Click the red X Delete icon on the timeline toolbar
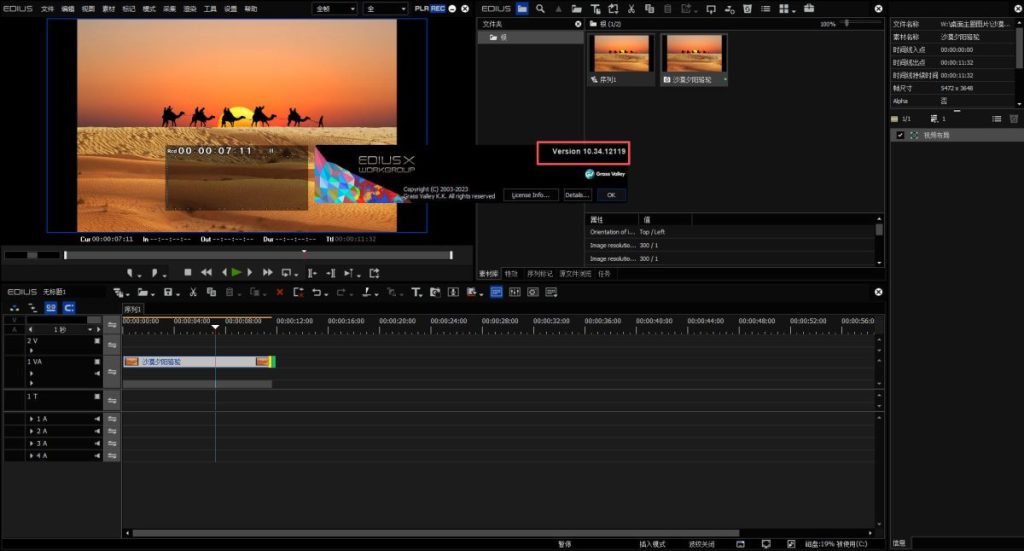The width and height of the screenshot is (1024, 551). click(280, 292)
